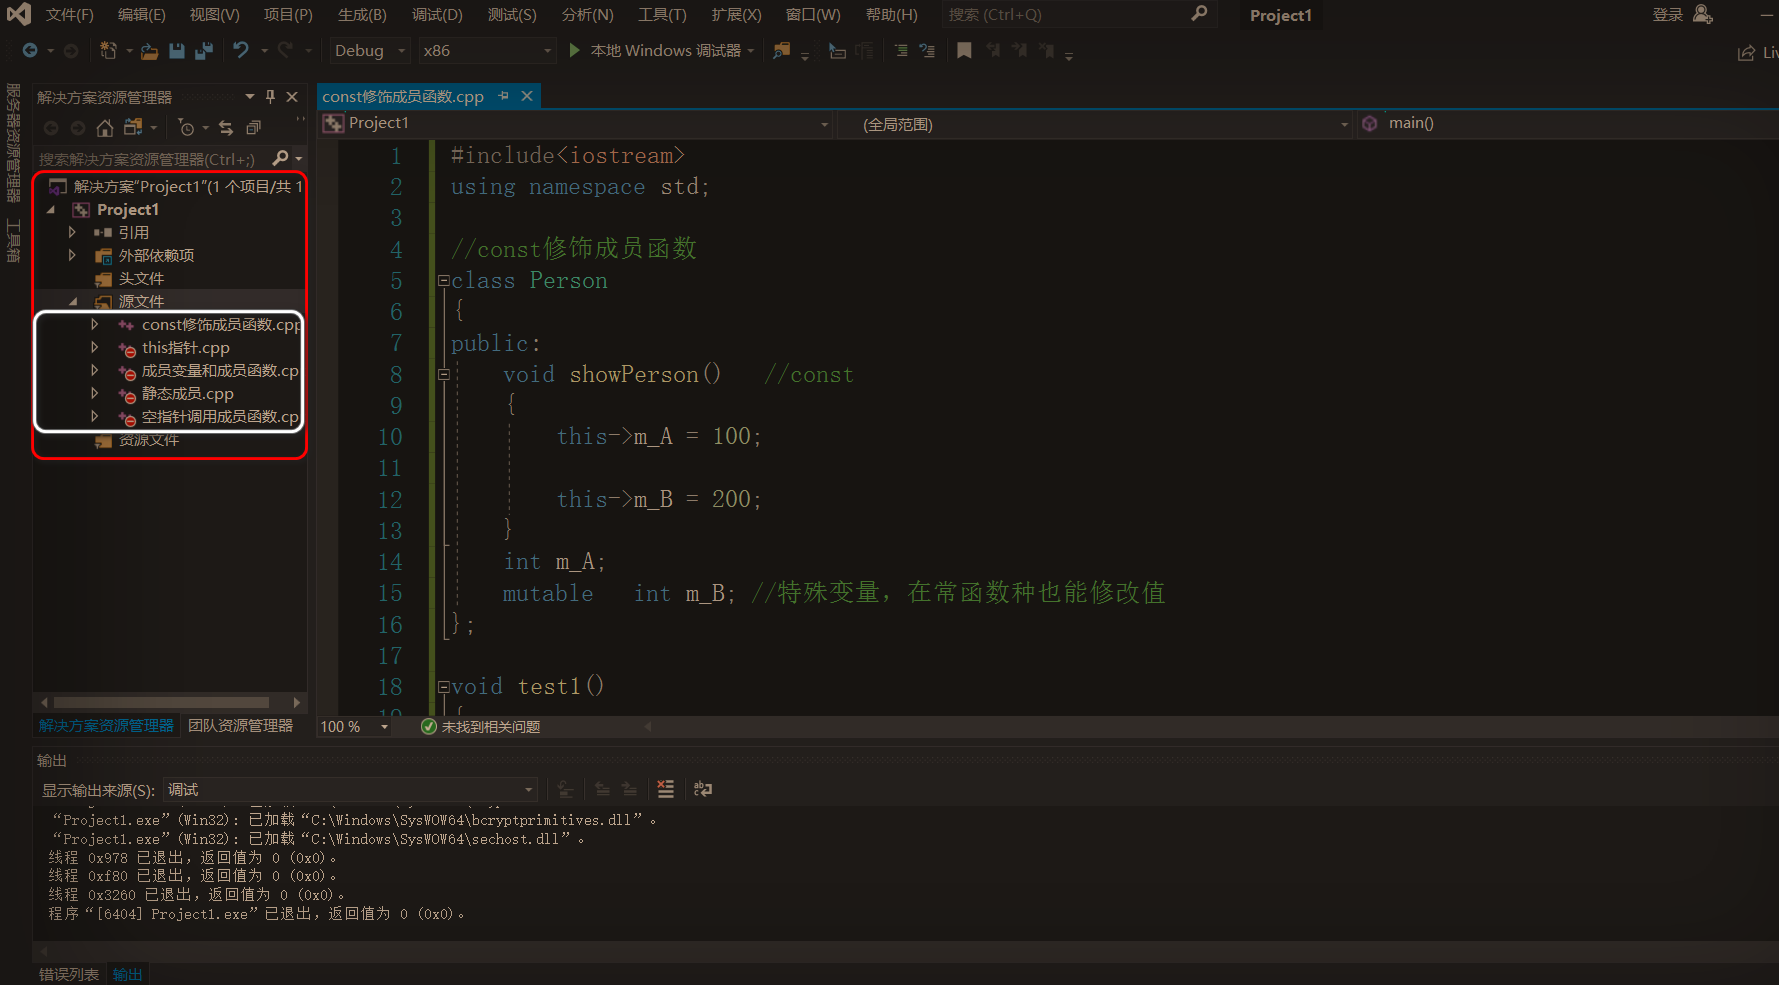
Task: Collapse the showPerson function code block
Action: [x=444, y=375]
